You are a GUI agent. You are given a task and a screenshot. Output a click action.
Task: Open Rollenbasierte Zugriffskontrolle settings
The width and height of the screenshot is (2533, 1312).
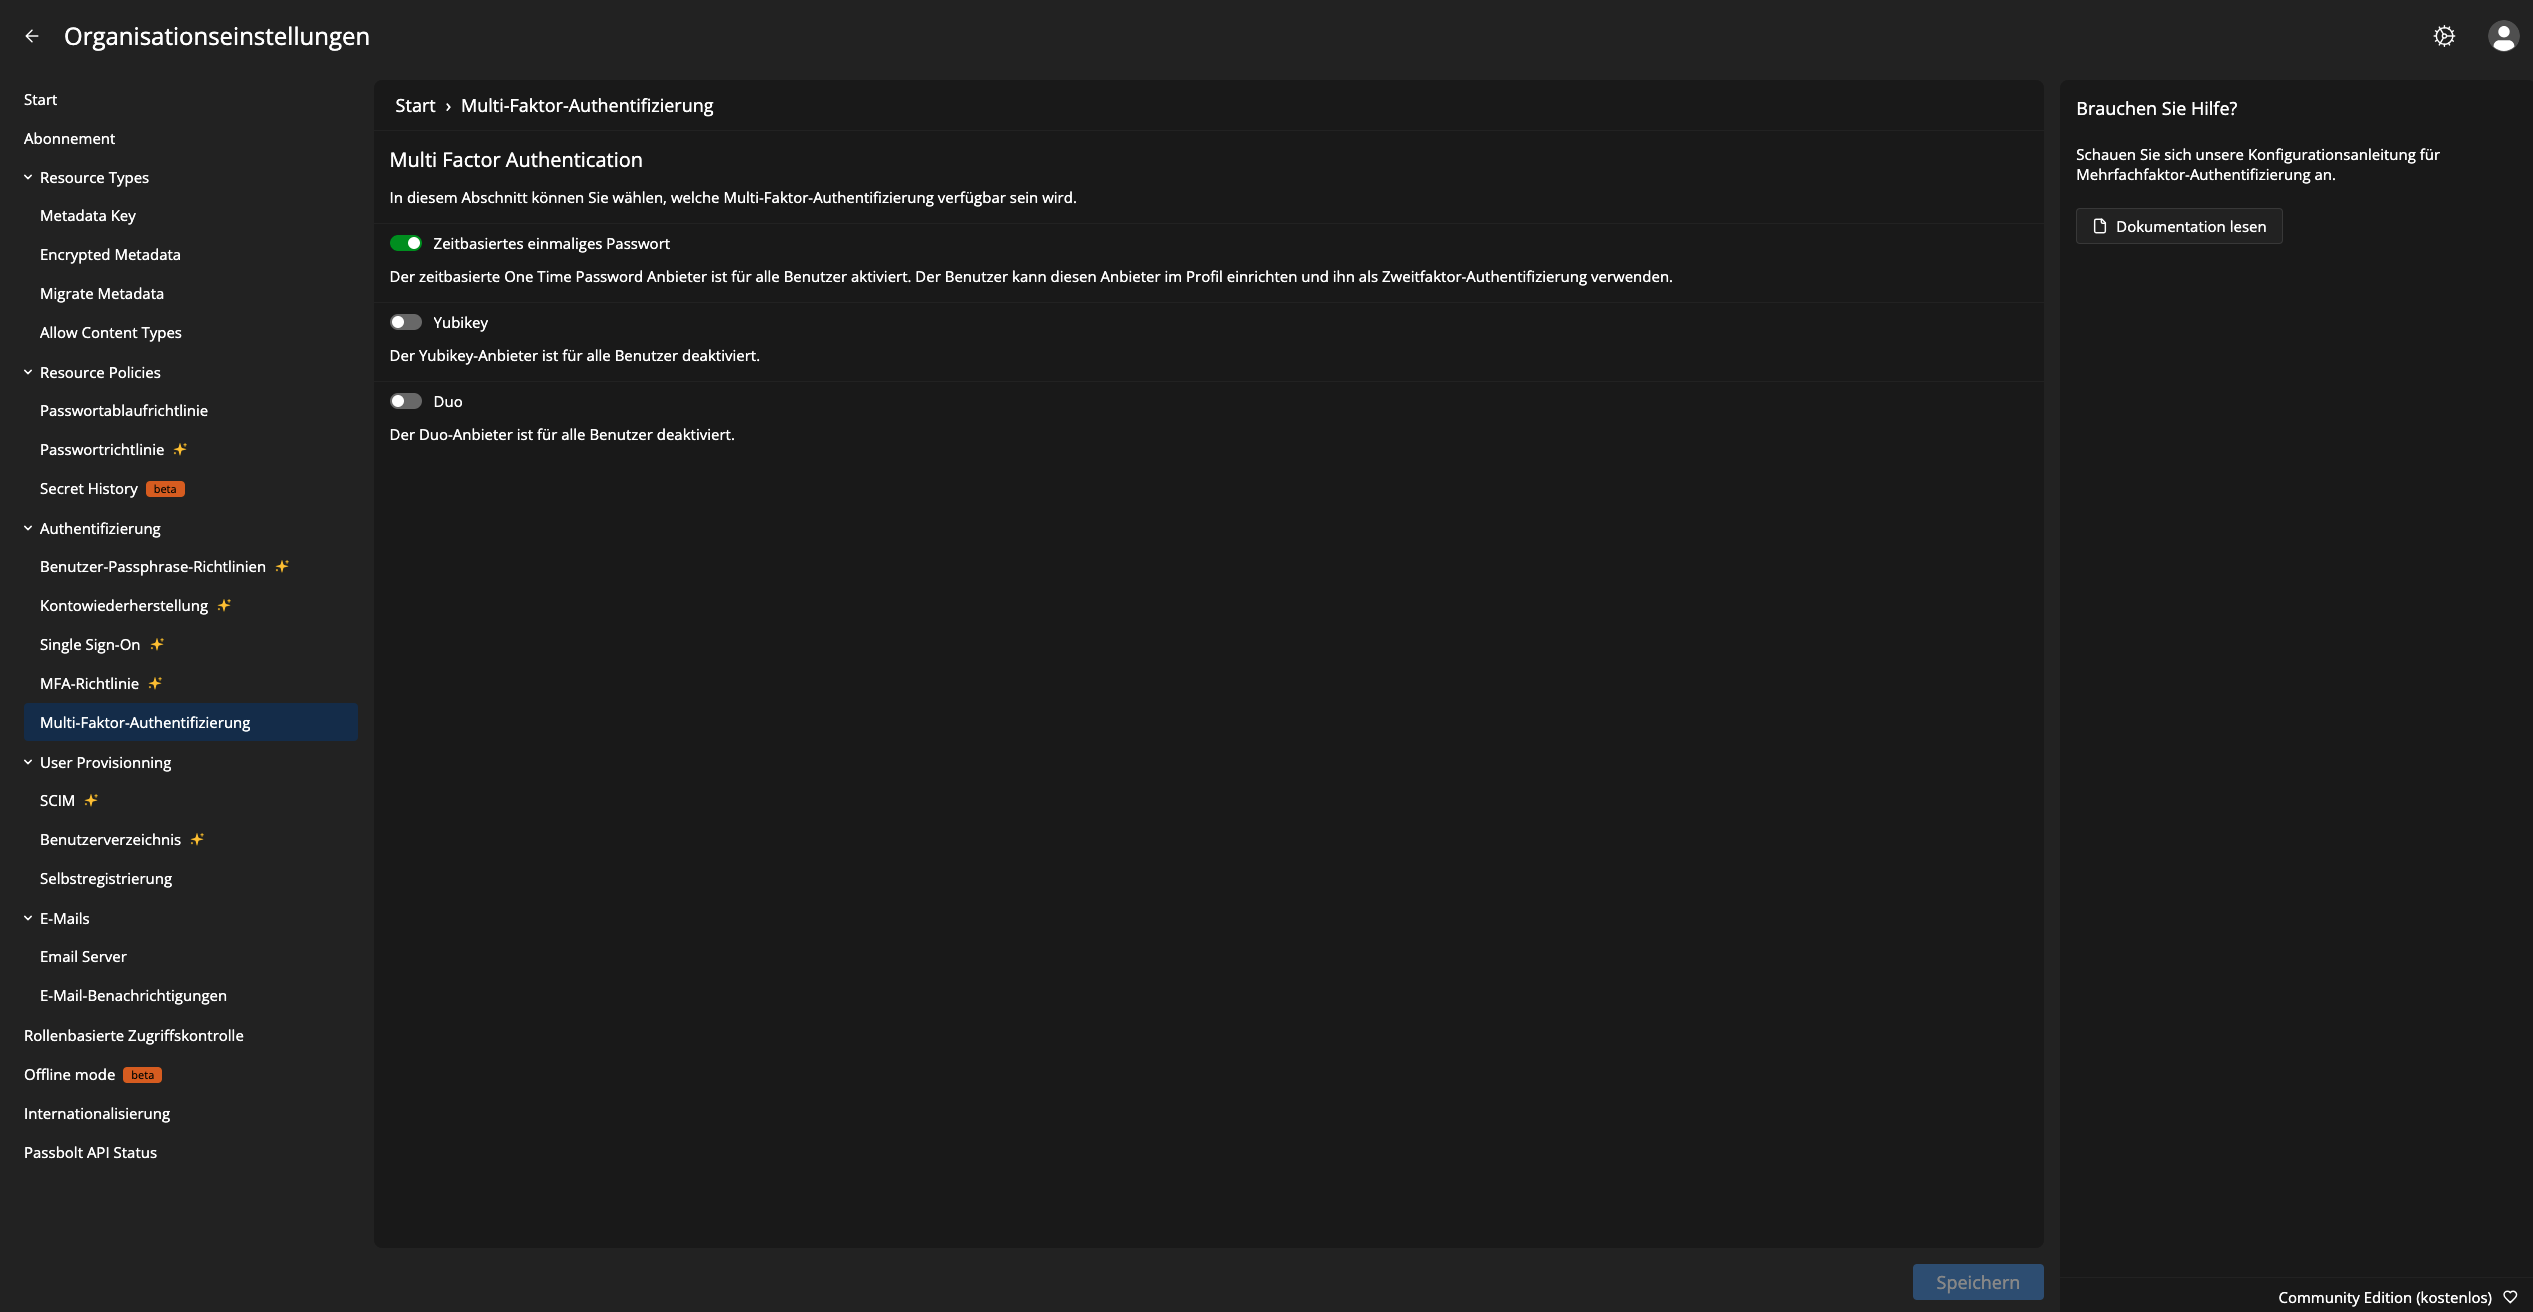134,1035
